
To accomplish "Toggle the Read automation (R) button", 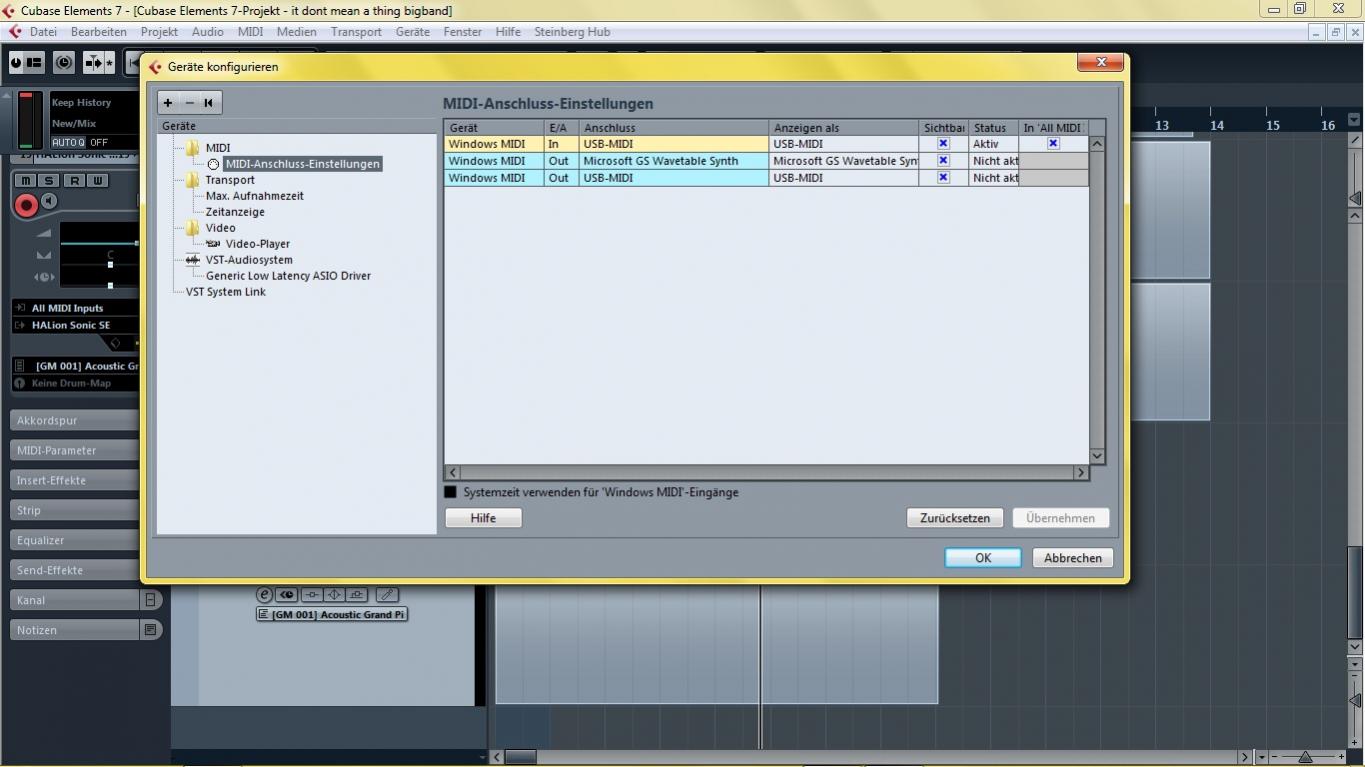I will pos(74,181).
